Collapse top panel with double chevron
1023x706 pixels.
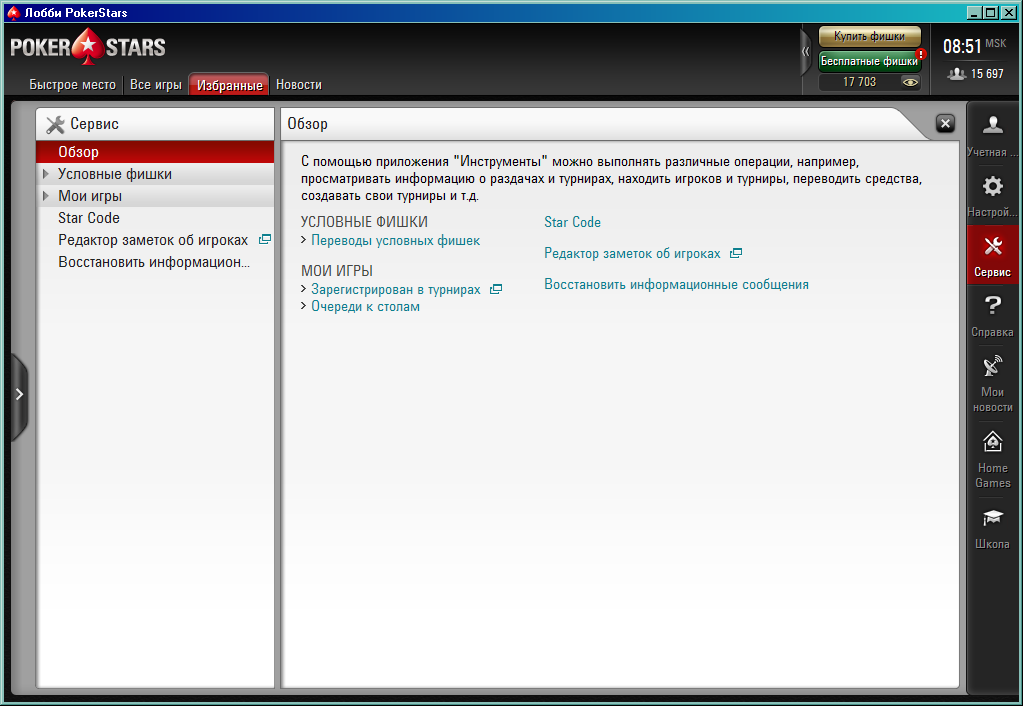tap(806, 51)
